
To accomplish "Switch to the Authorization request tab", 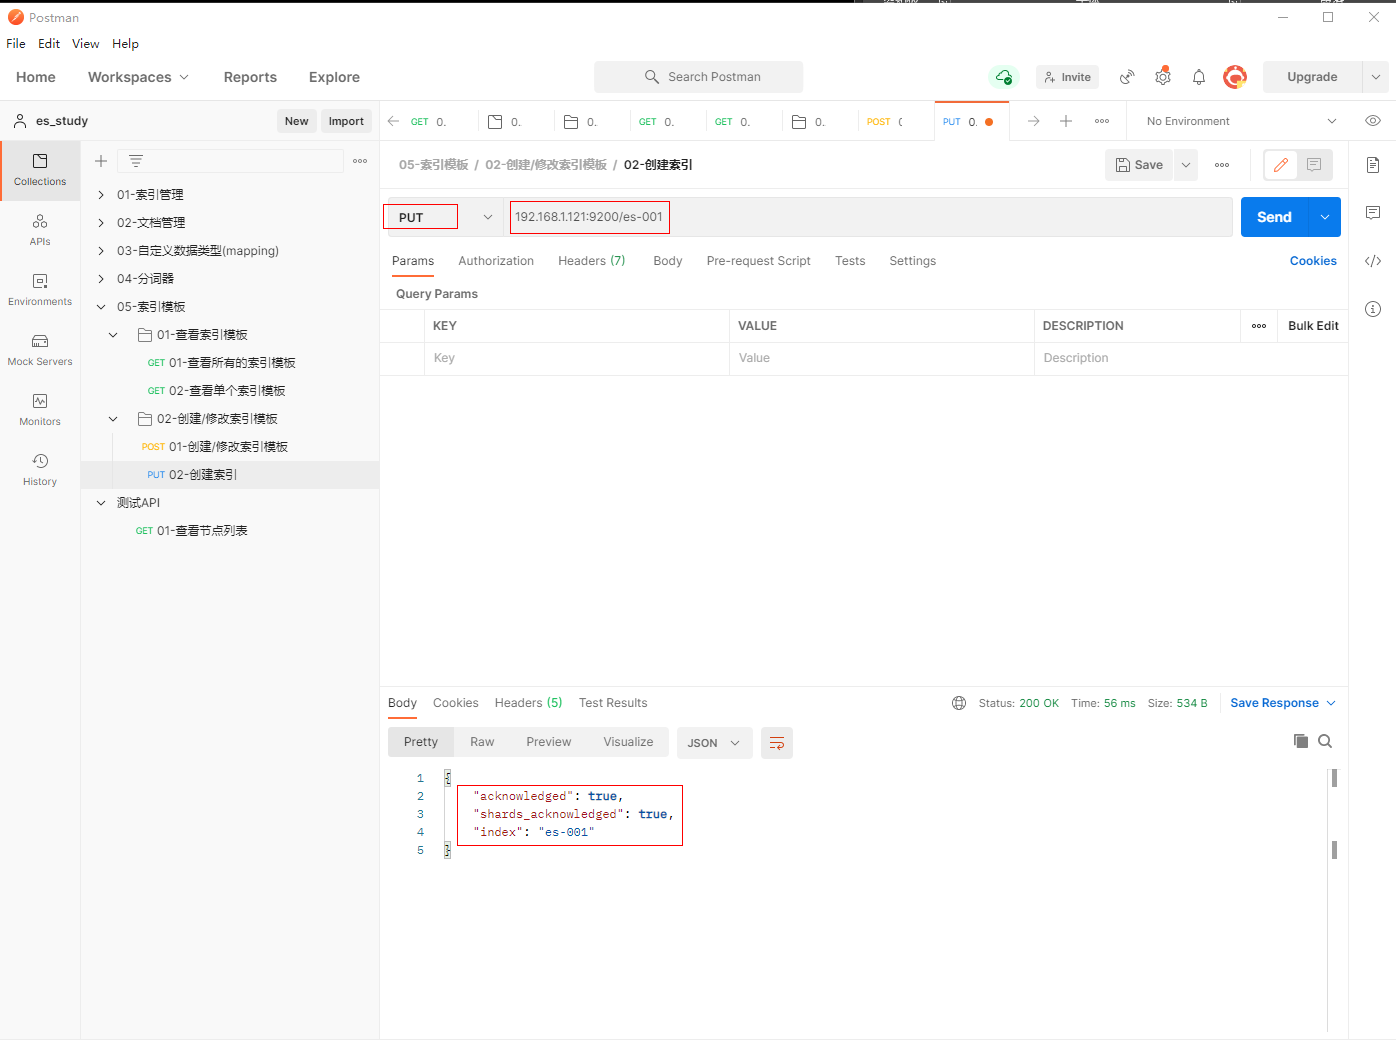I will point(496,261).
